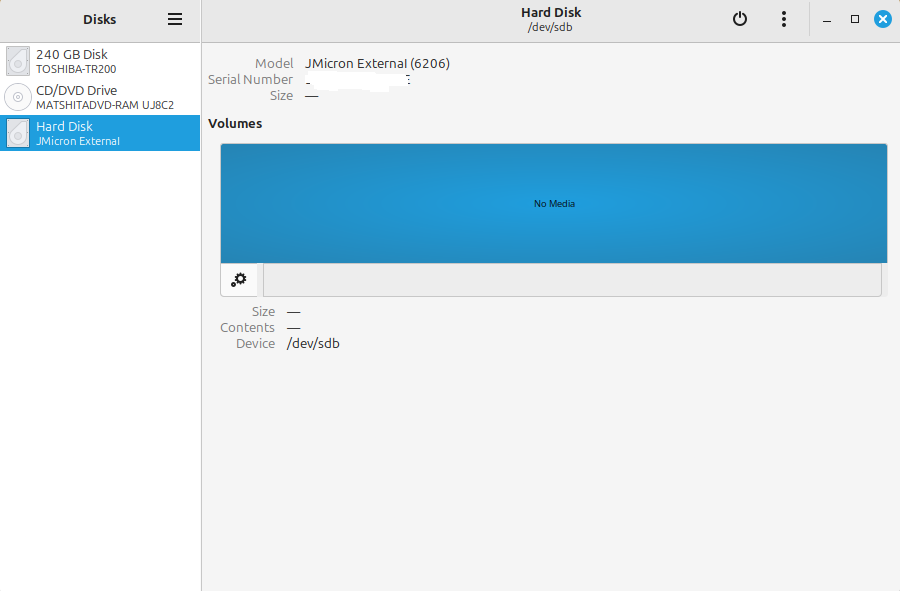Click the /dev/sdb device value
Screen dimensions: 900x591
point(313,344)
